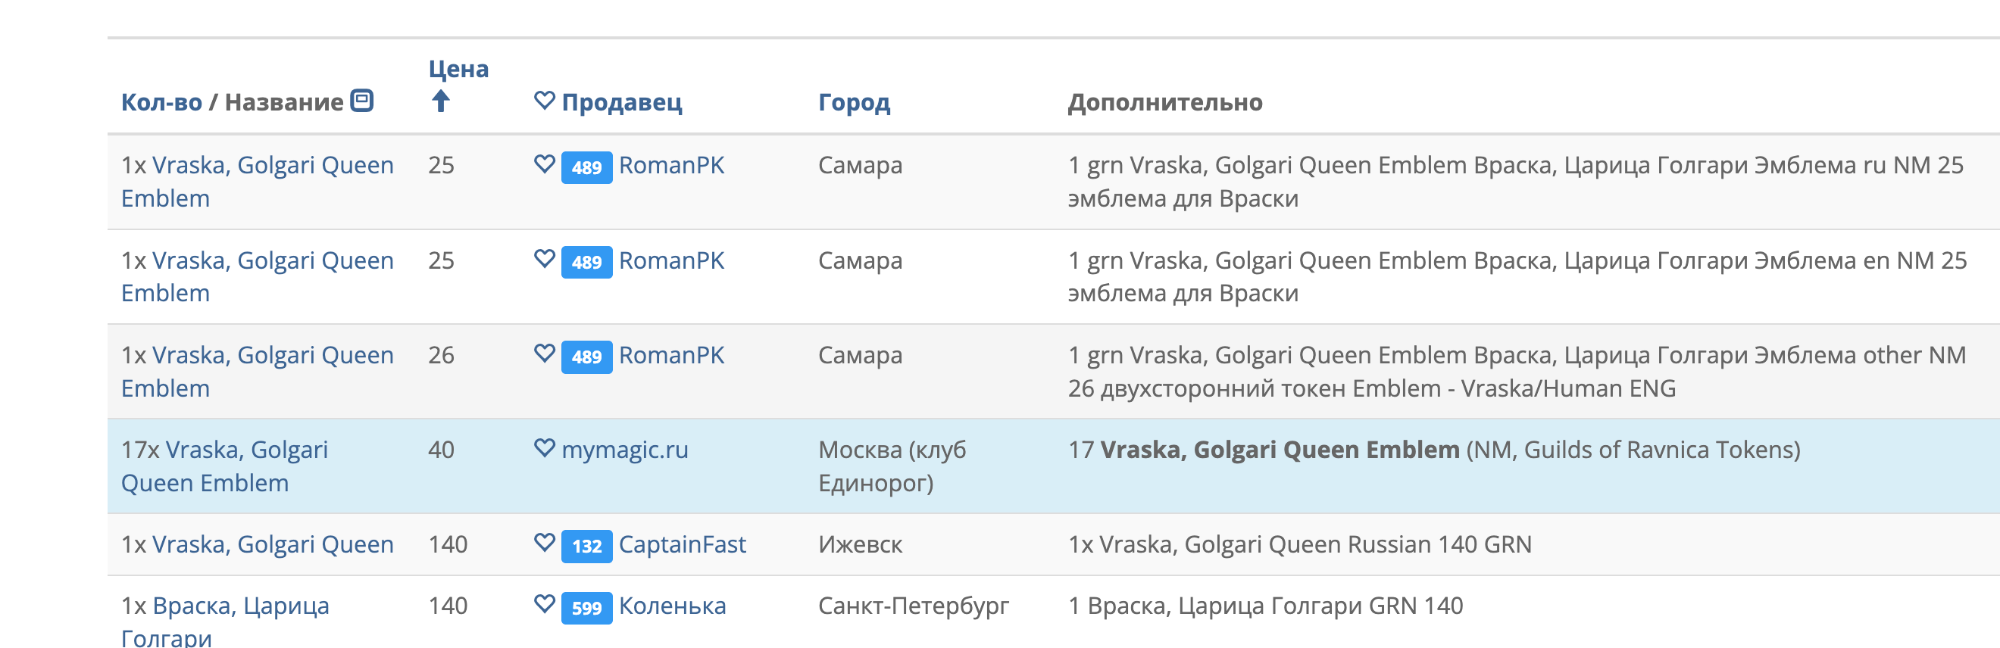The width and height of the screenshot is (2000, 648).
Task: Click the heart icon in the Продавец header
Action: tap(544, 101)
